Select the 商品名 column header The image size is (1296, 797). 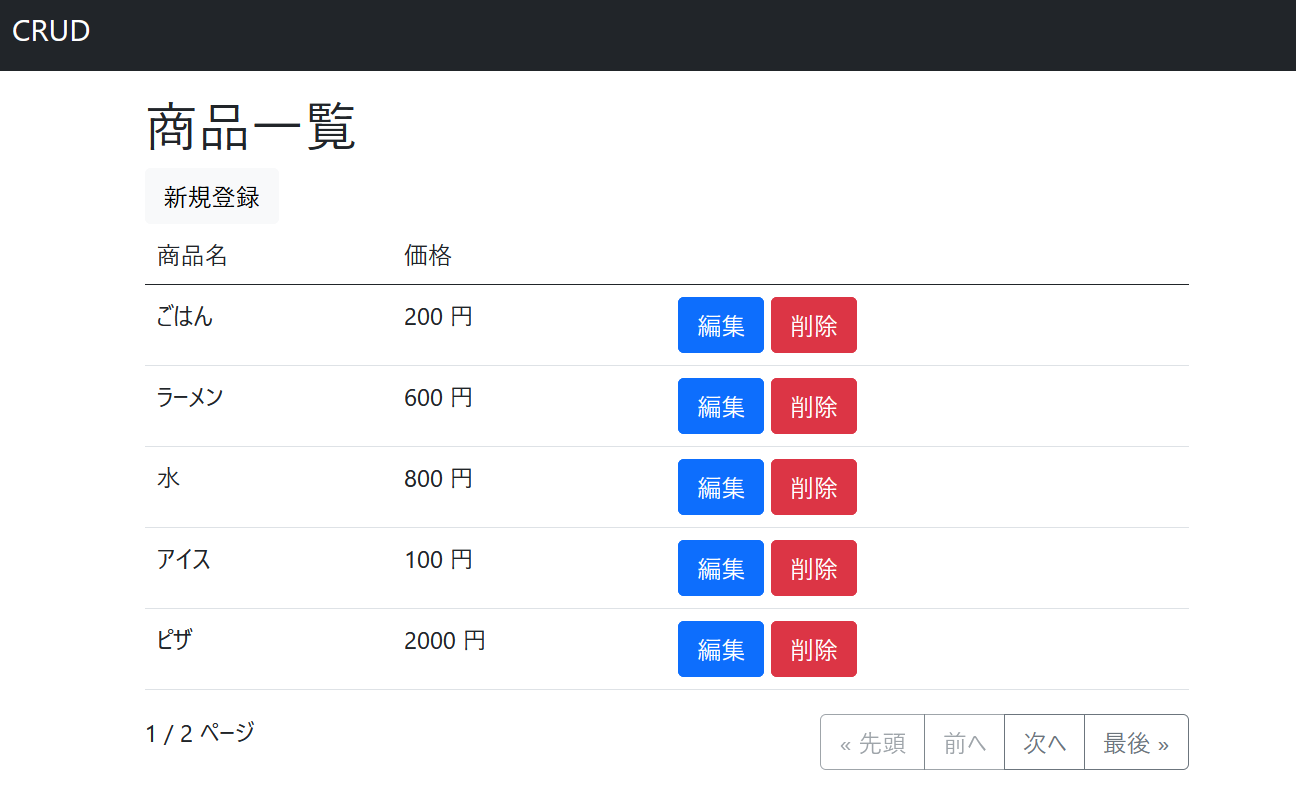click(x=192, y=256)
